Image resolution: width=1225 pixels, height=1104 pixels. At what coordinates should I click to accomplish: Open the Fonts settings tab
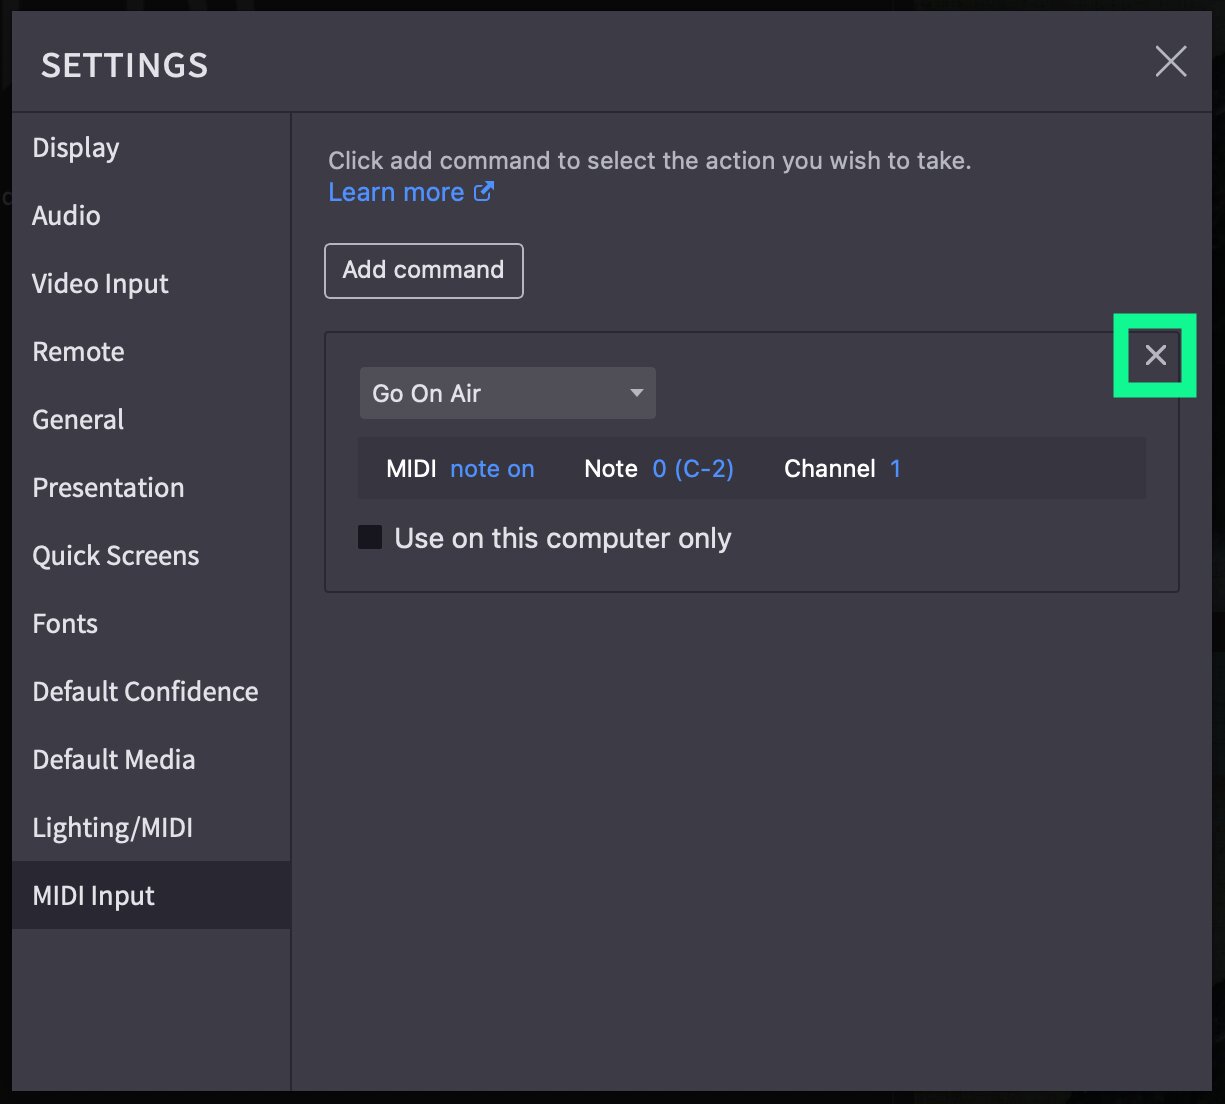coord(151,624)
